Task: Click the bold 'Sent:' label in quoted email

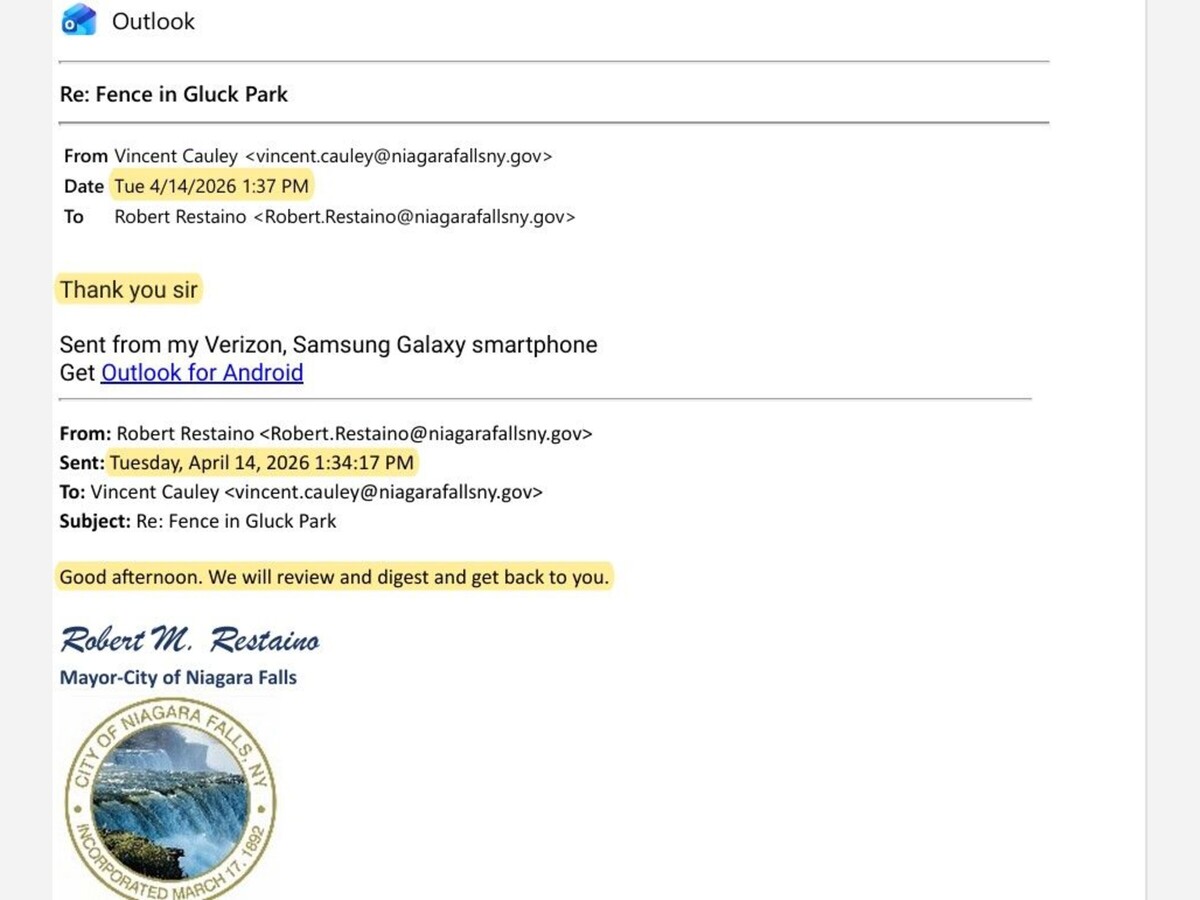Action: point(81,463)
